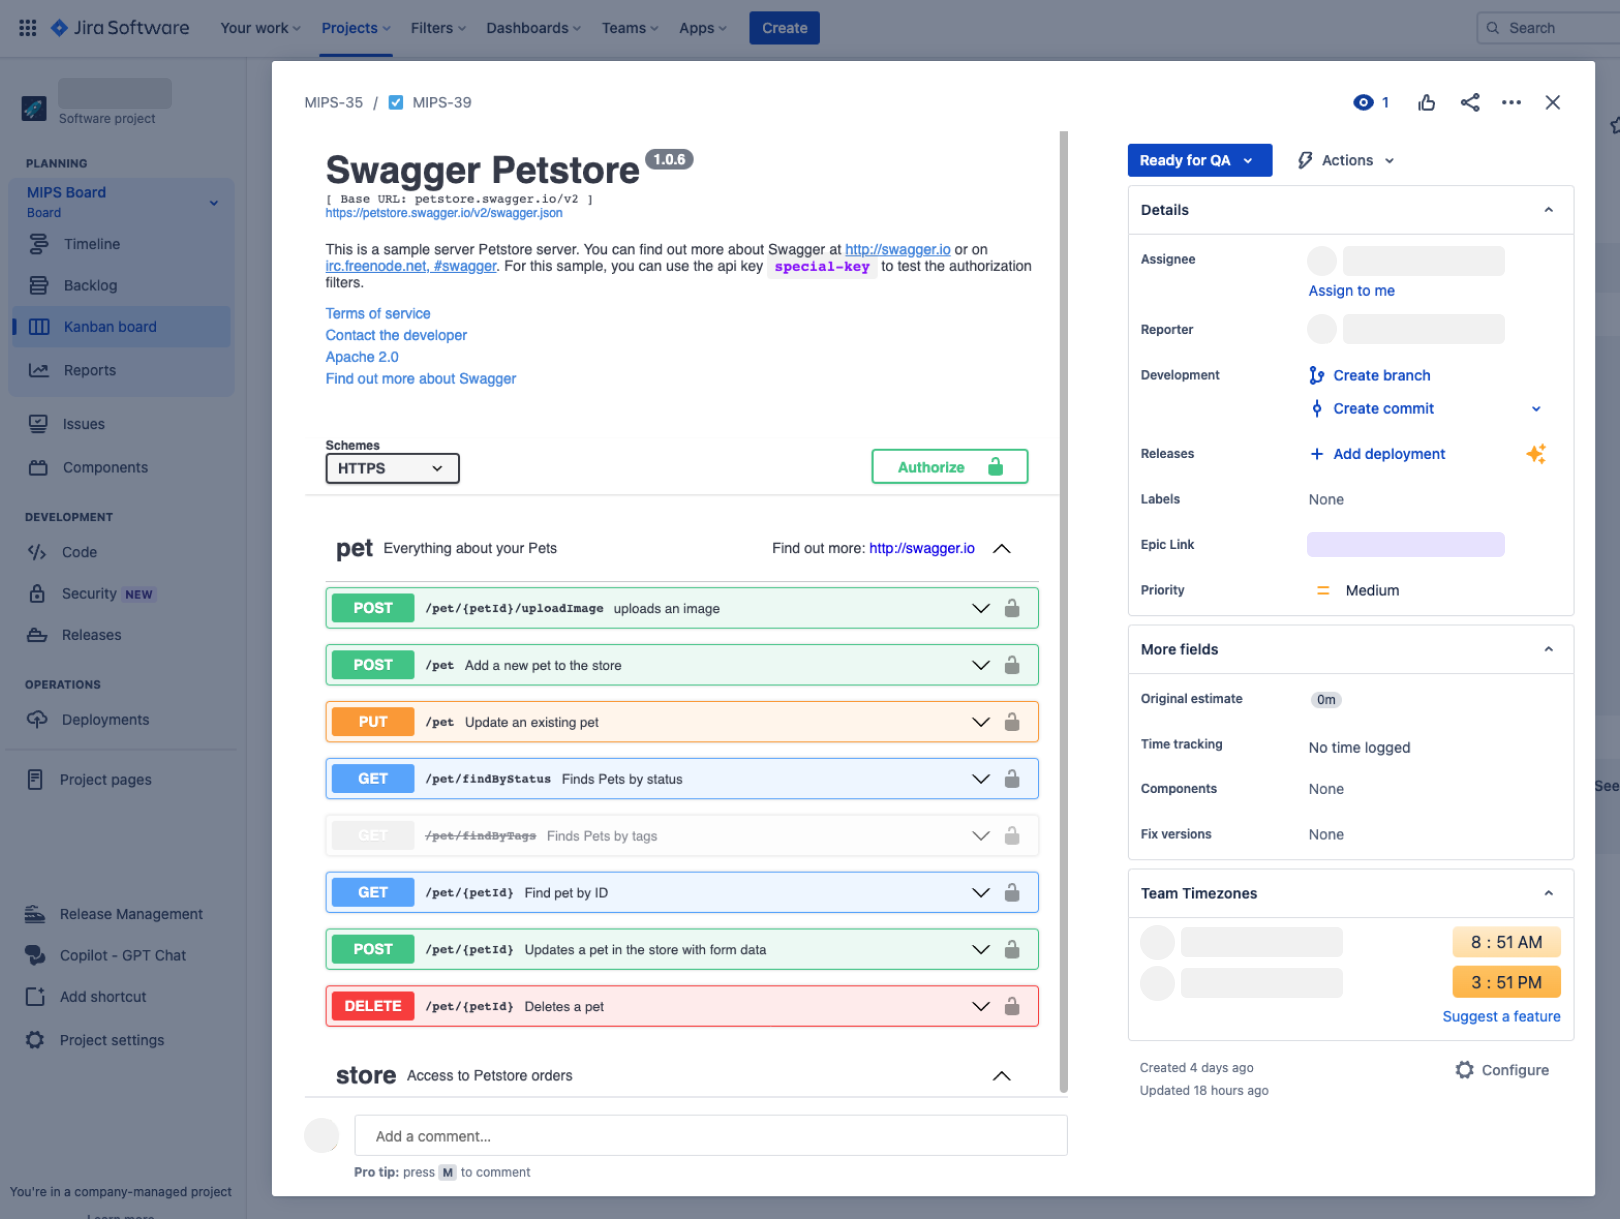The image size is (1620, 1219).
Task: Click the Copilot - GPT Chat icon
Action: 35,955
